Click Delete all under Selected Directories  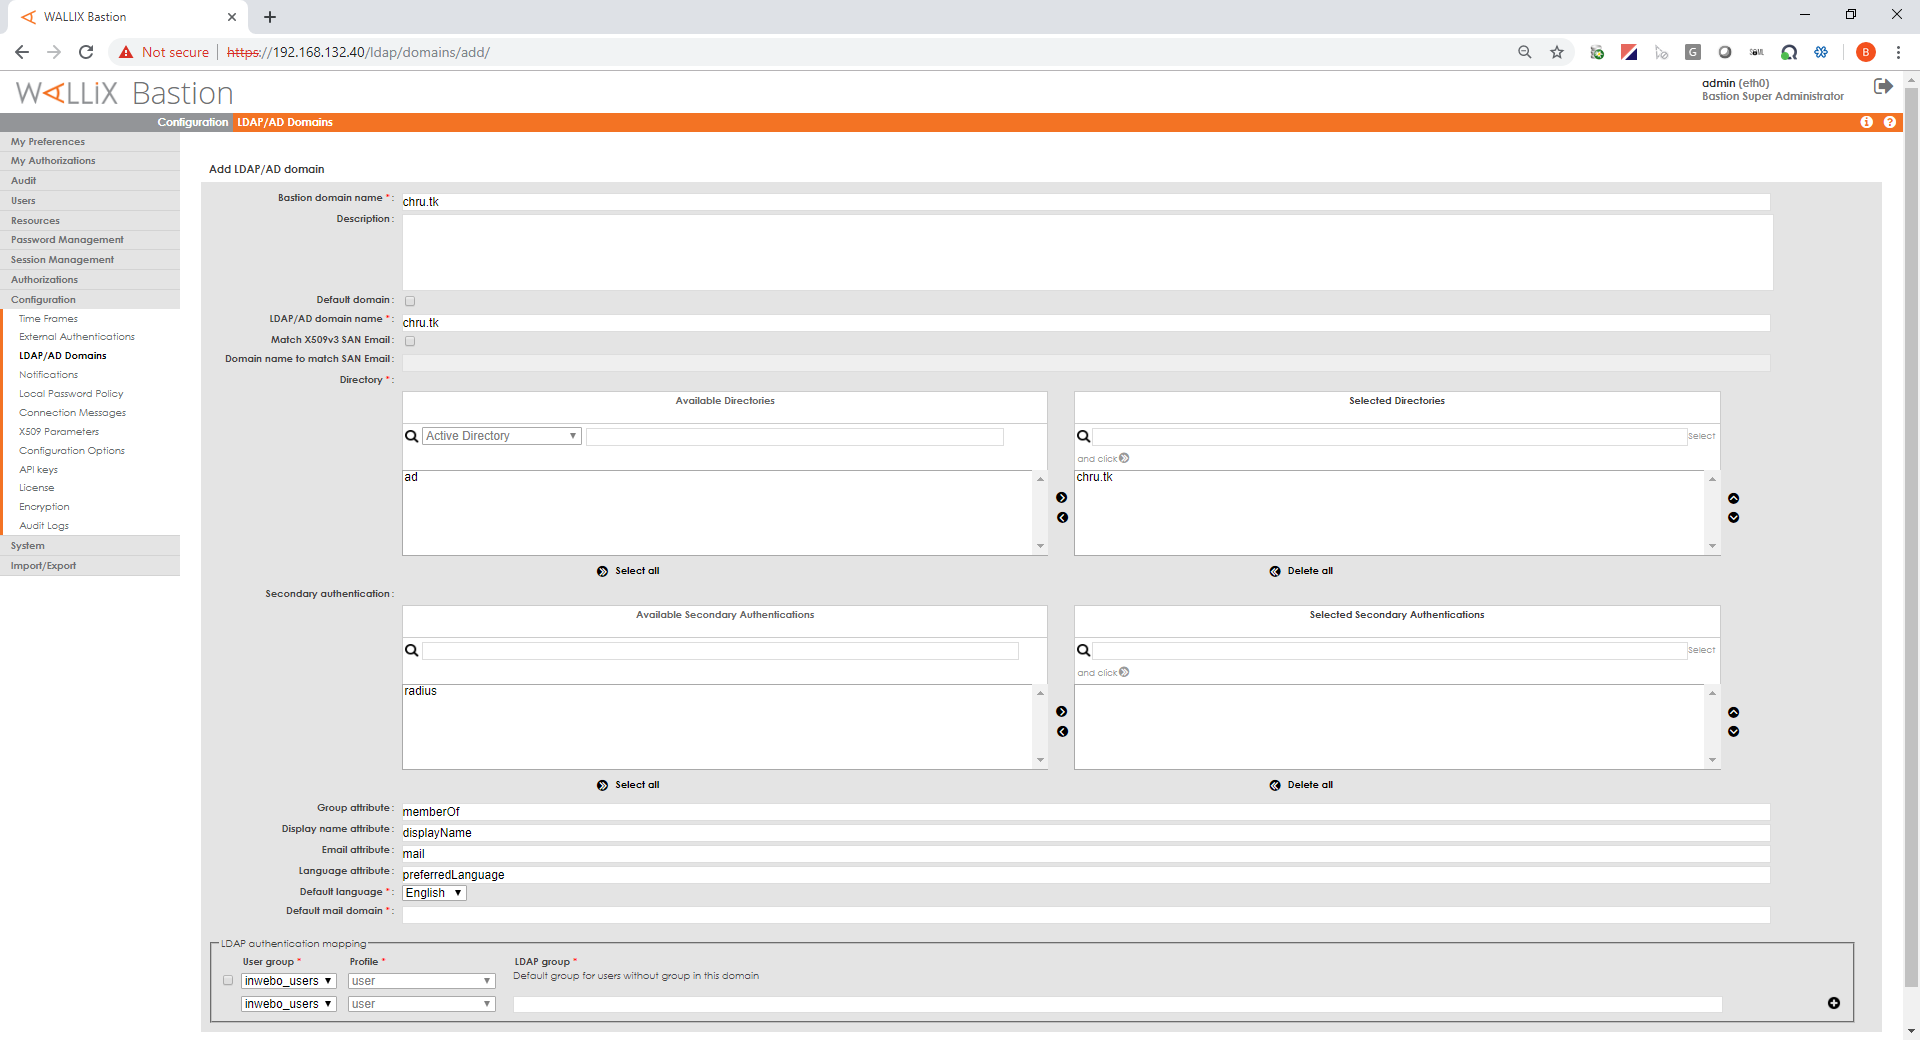coord(1301,571)
